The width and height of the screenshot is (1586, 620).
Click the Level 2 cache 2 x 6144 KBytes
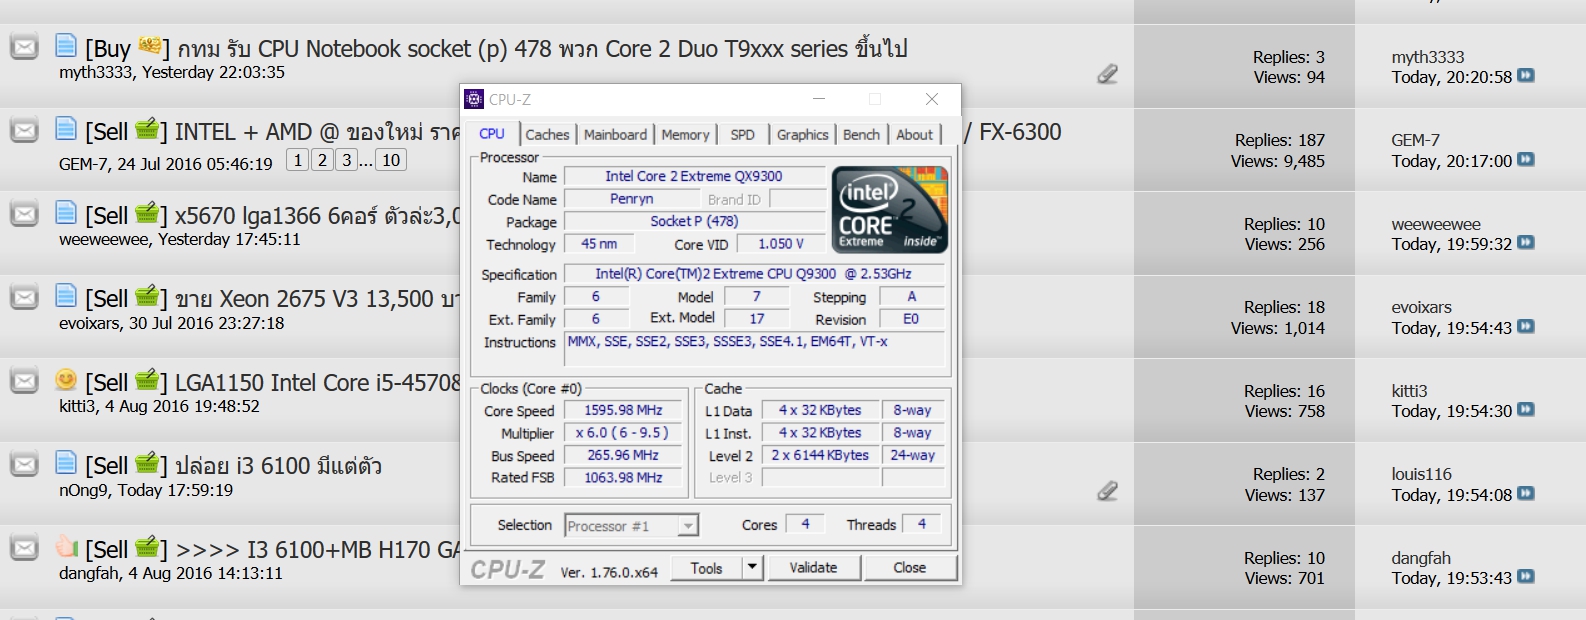tap(820, 455)
